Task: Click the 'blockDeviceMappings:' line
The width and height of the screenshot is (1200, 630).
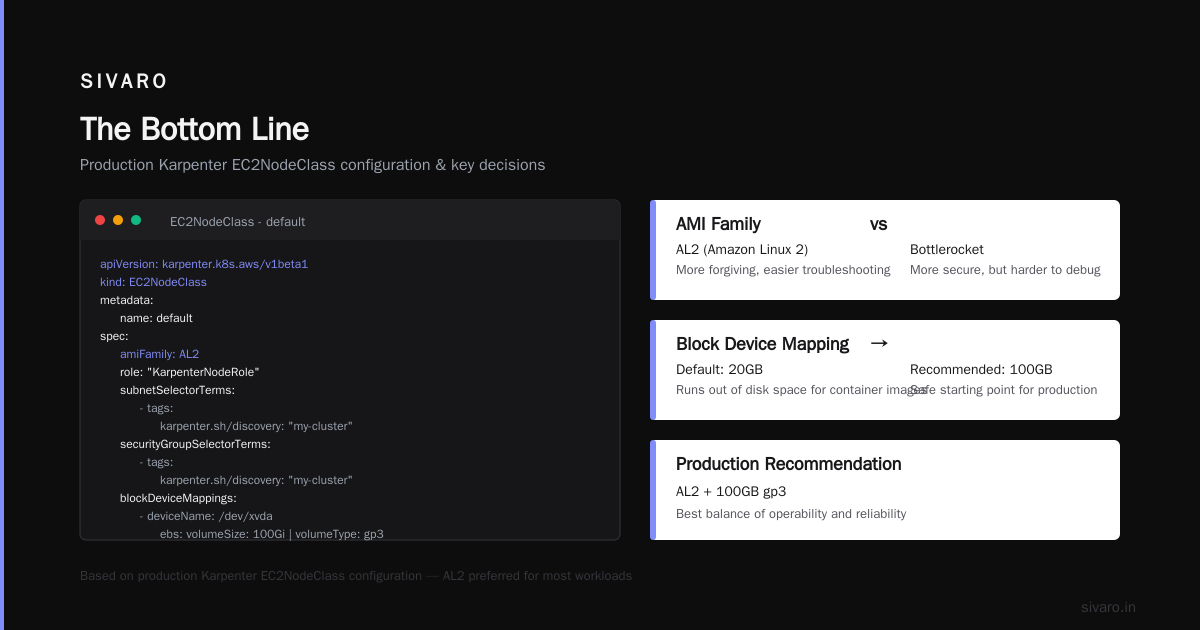Action: click(178, 498)
